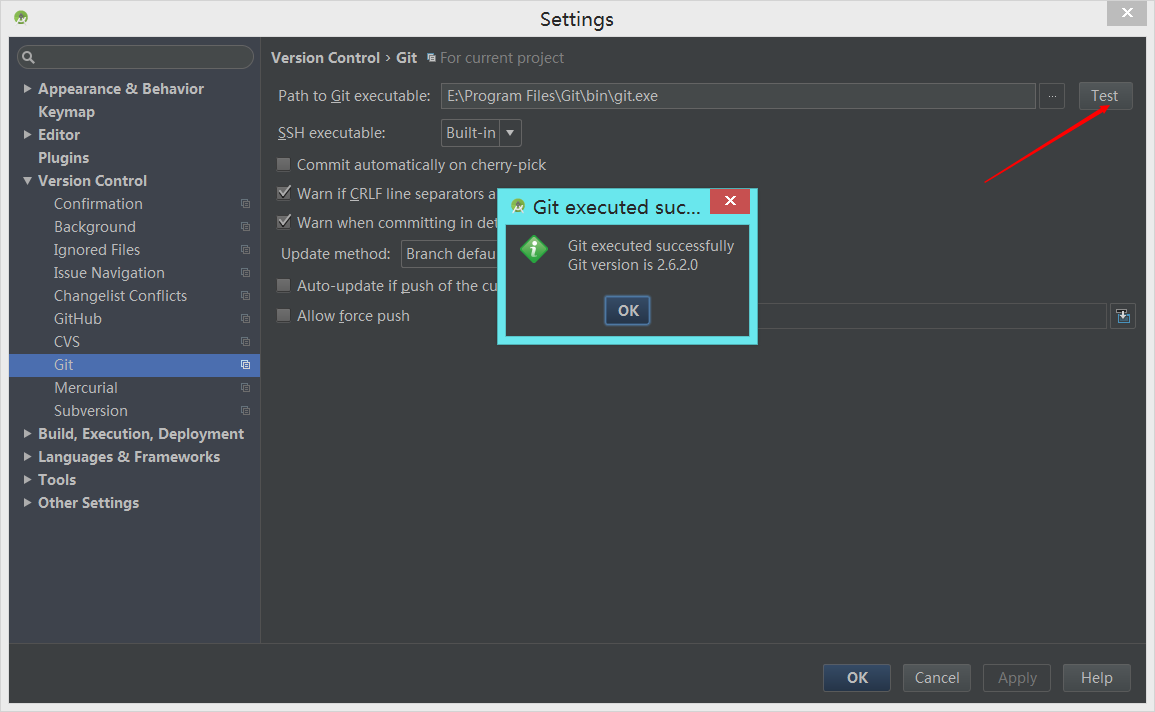Open Background settings page

94,227
